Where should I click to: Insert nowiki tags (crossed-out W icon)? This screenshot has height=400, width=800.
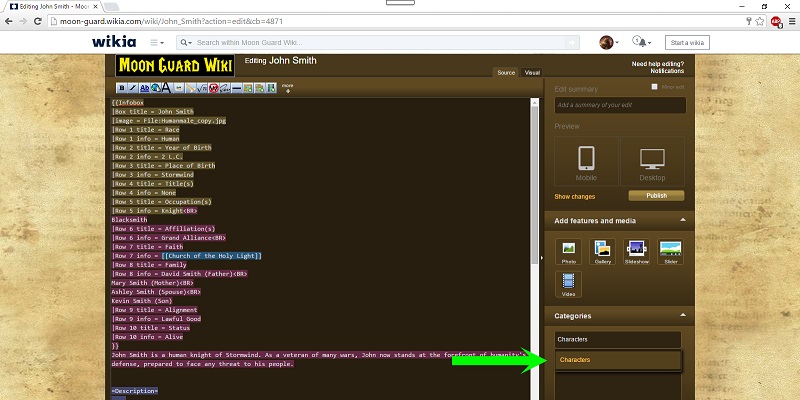pos(213,88)
